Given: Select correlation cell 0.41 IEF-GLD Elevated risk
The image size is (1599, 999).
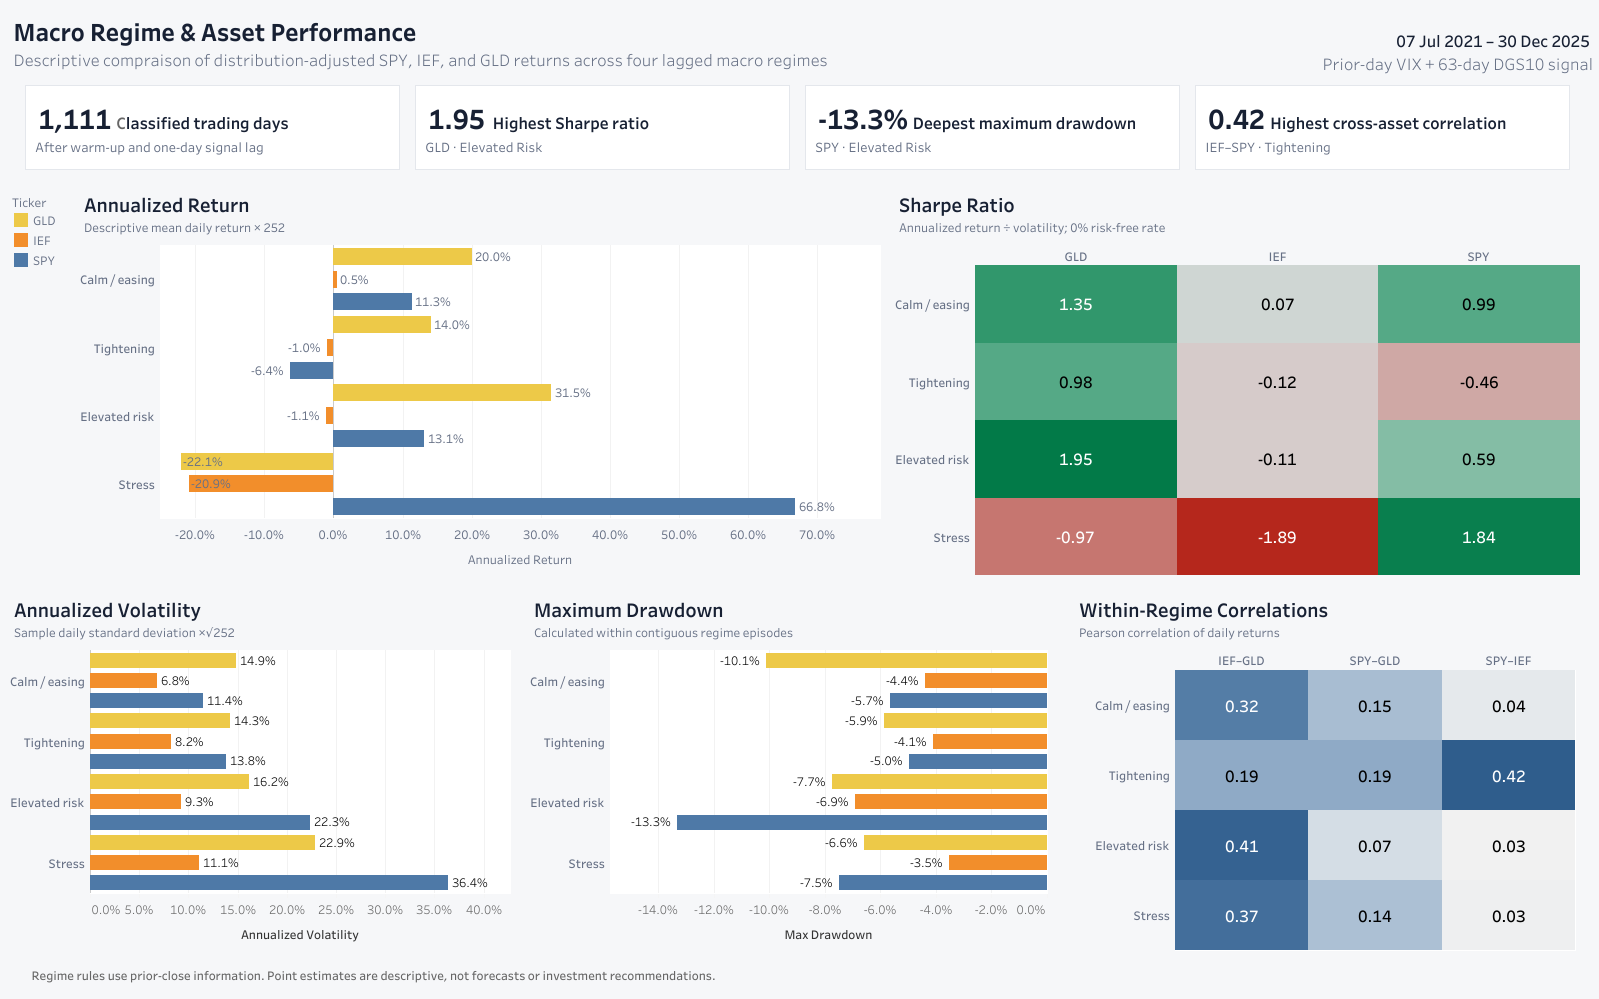Looking at the screenshot, I should [1241, 845].
